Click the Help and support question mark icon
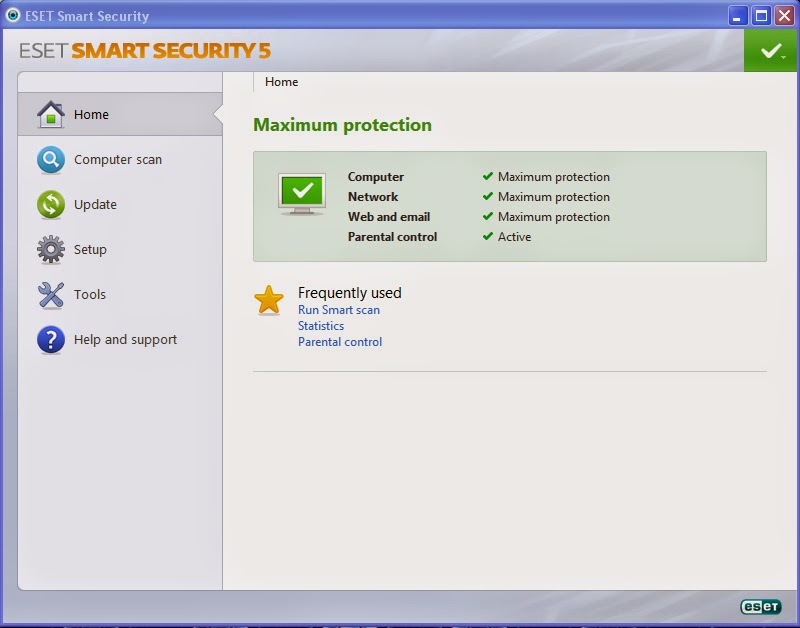This screenshot has width=800, height=628. tap(51, 339)
